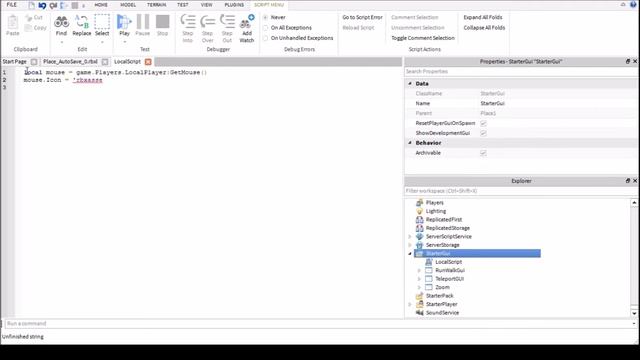
Task: Select On Unhandled Exceptions radio button
Action: pos(266,38)
